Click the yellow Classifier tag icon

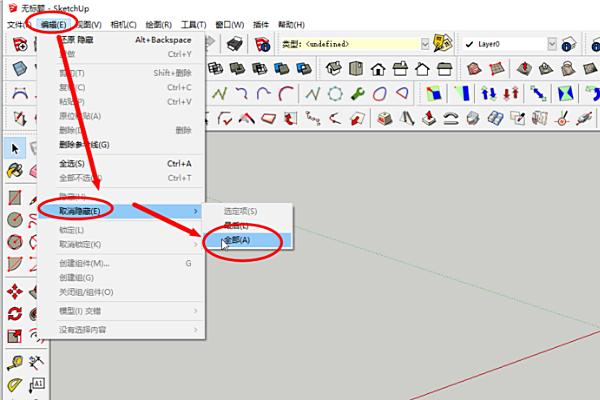click(x=442, y=43)
